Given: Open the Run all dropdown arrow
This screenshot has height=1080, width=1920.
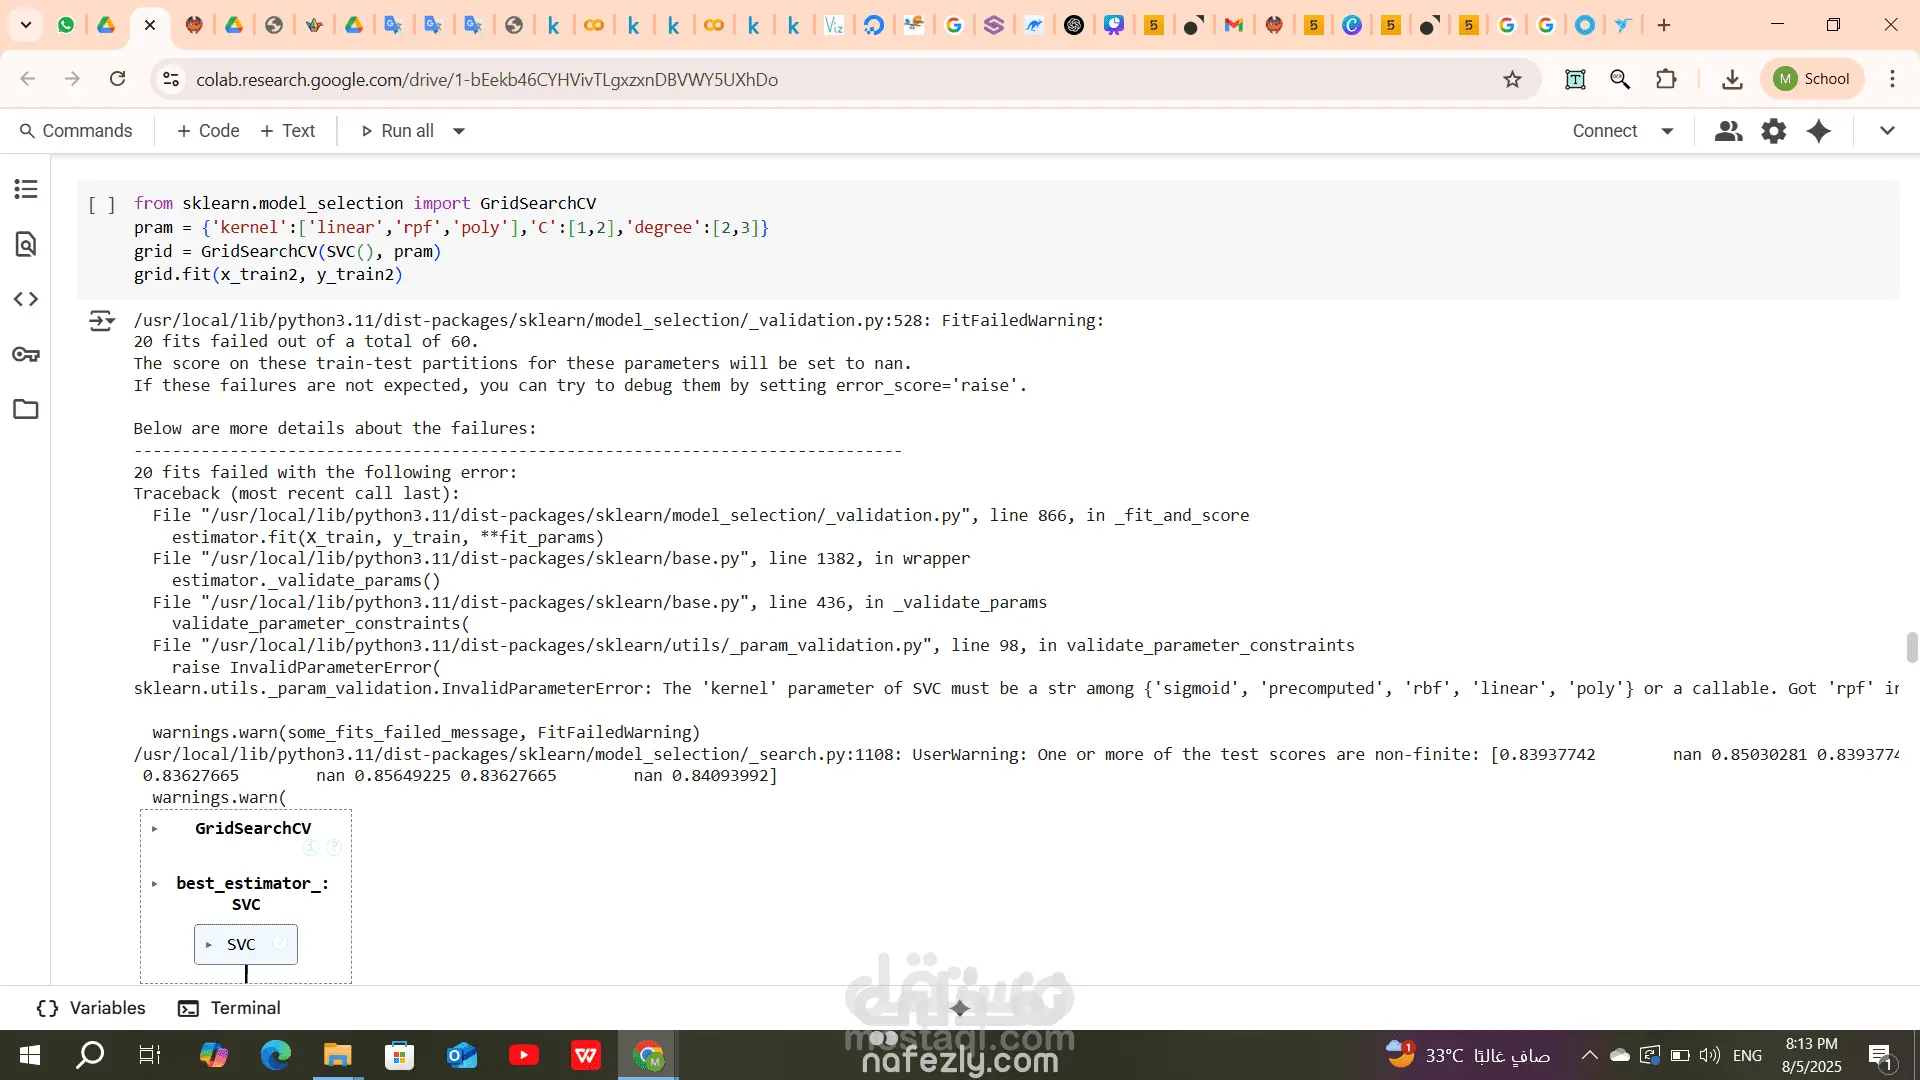Looking at the screenshot, I should click(x=459, y=131).
